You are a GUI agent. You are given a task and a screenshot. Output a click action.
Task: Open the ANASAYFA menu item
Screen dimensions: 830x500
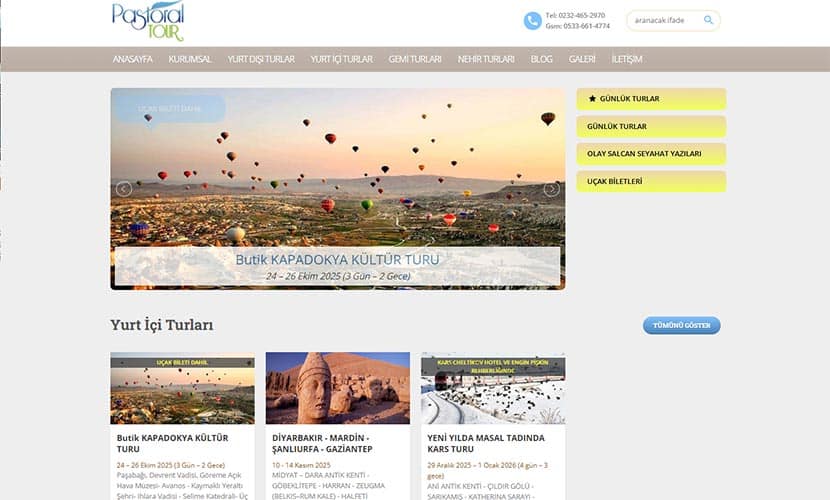(x=132, y=59)
